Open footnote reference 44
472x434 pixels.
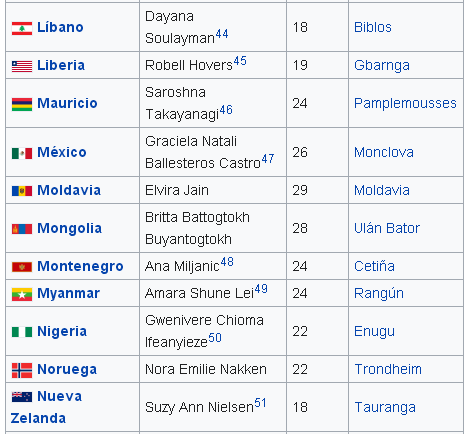(222, 34)
